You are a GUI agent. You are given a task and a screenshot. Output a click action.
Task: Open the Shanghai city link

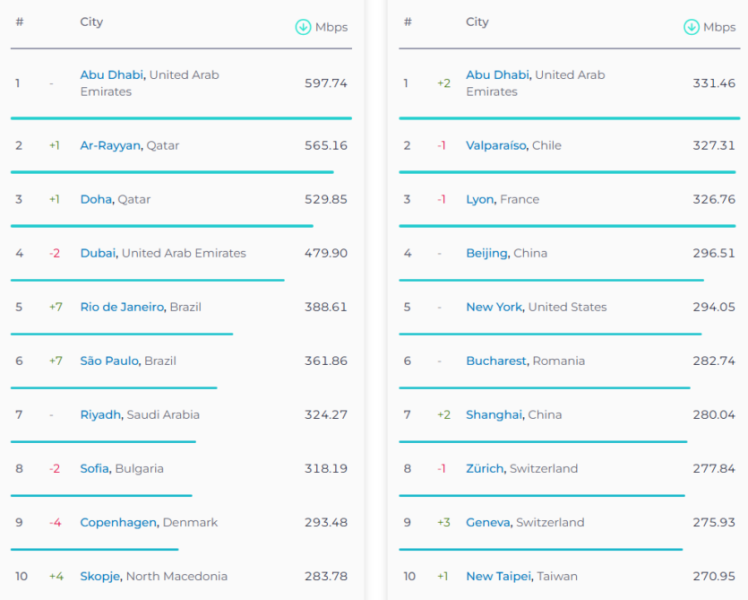[x=494, y=415]
